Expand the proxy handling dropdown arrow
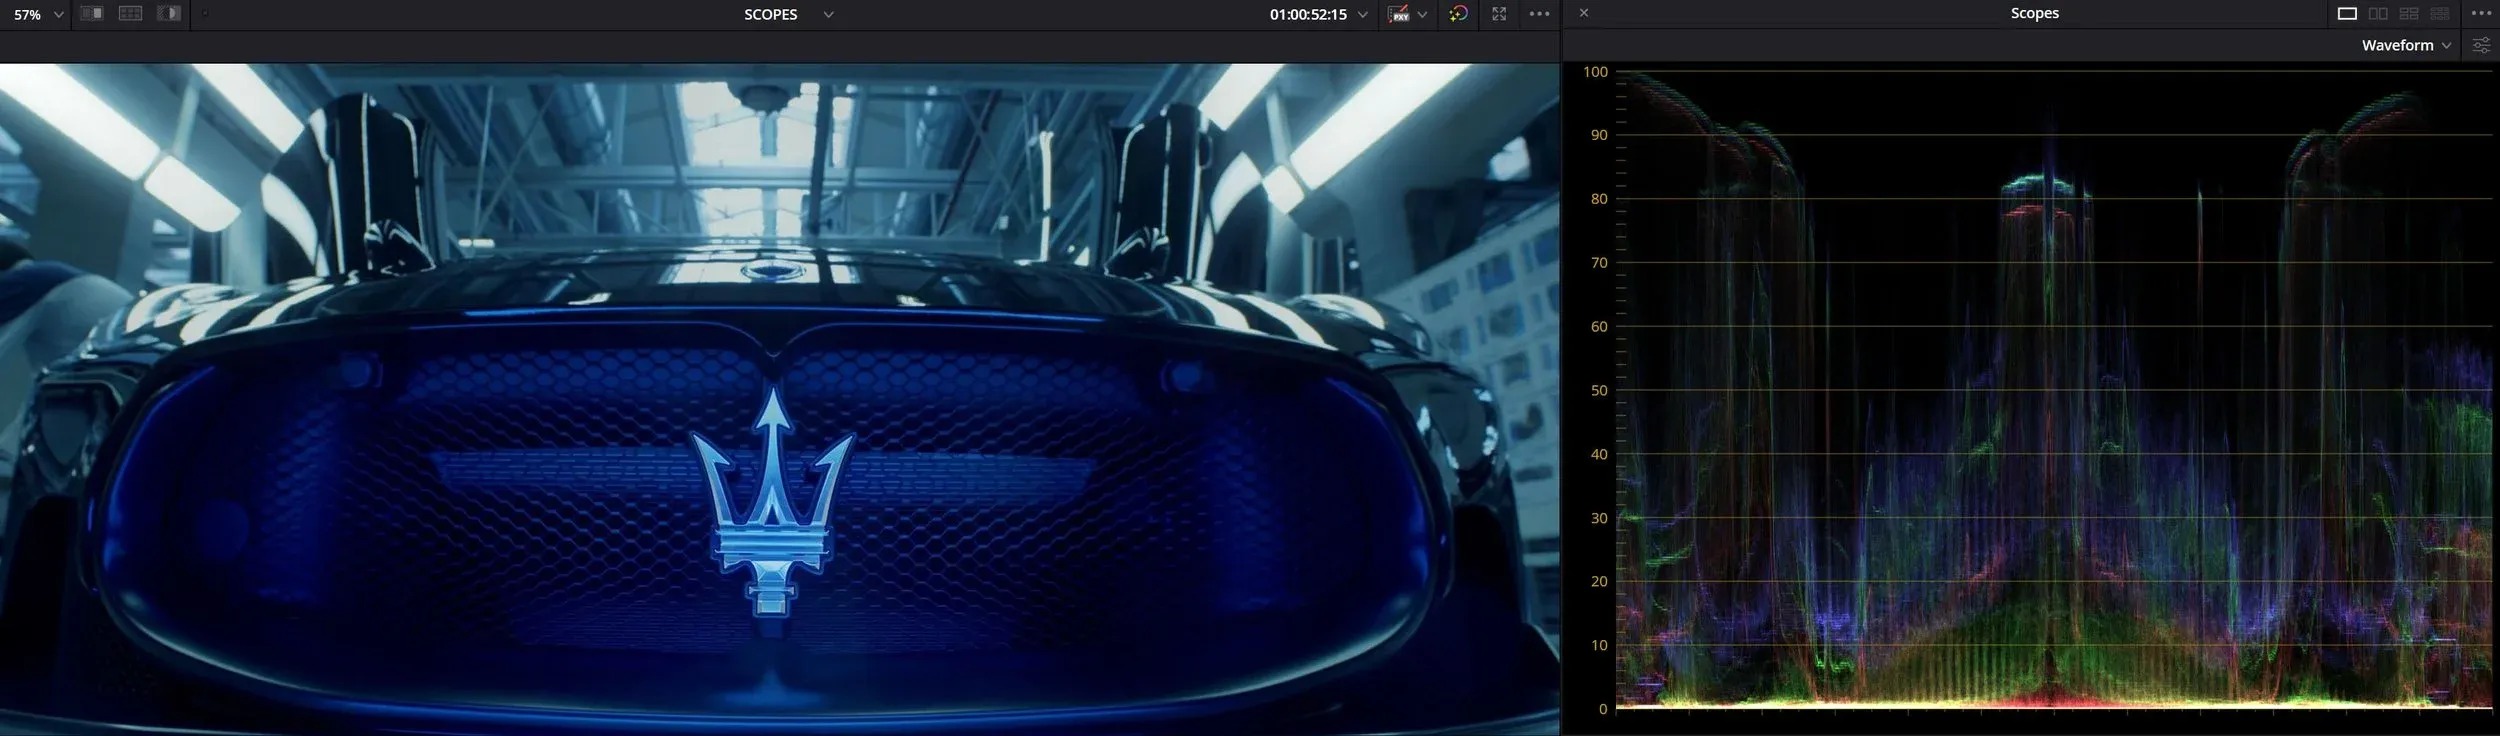 [x=1422, y=15]
